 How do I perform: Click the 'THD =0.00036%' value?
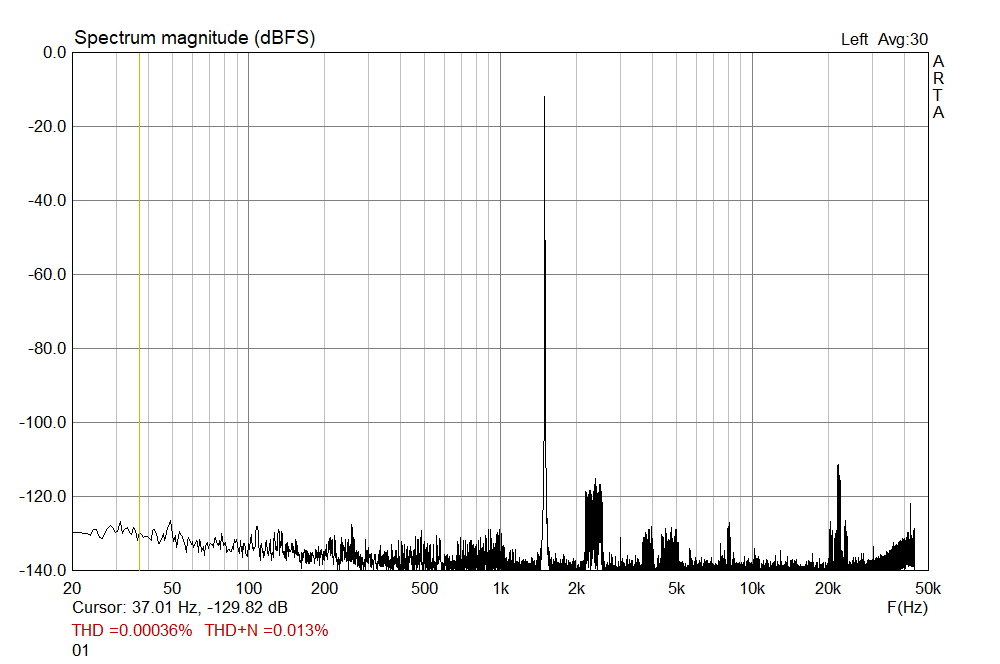click(x=132, y=630)
